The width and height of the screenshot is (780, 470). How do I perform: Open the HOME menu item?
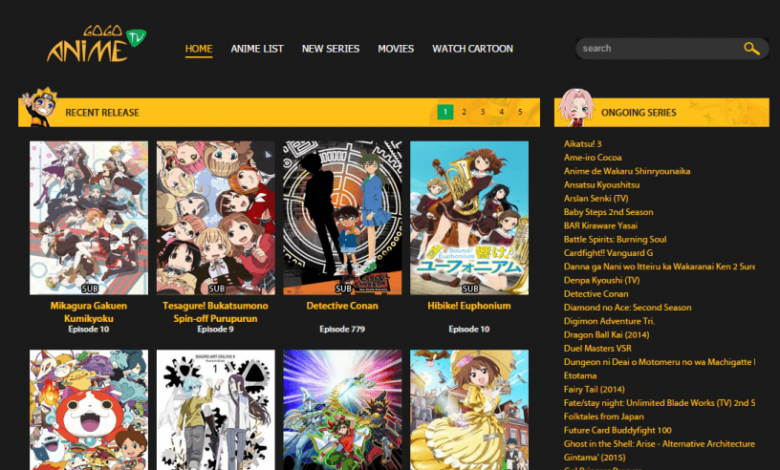[x=198, y=49]
